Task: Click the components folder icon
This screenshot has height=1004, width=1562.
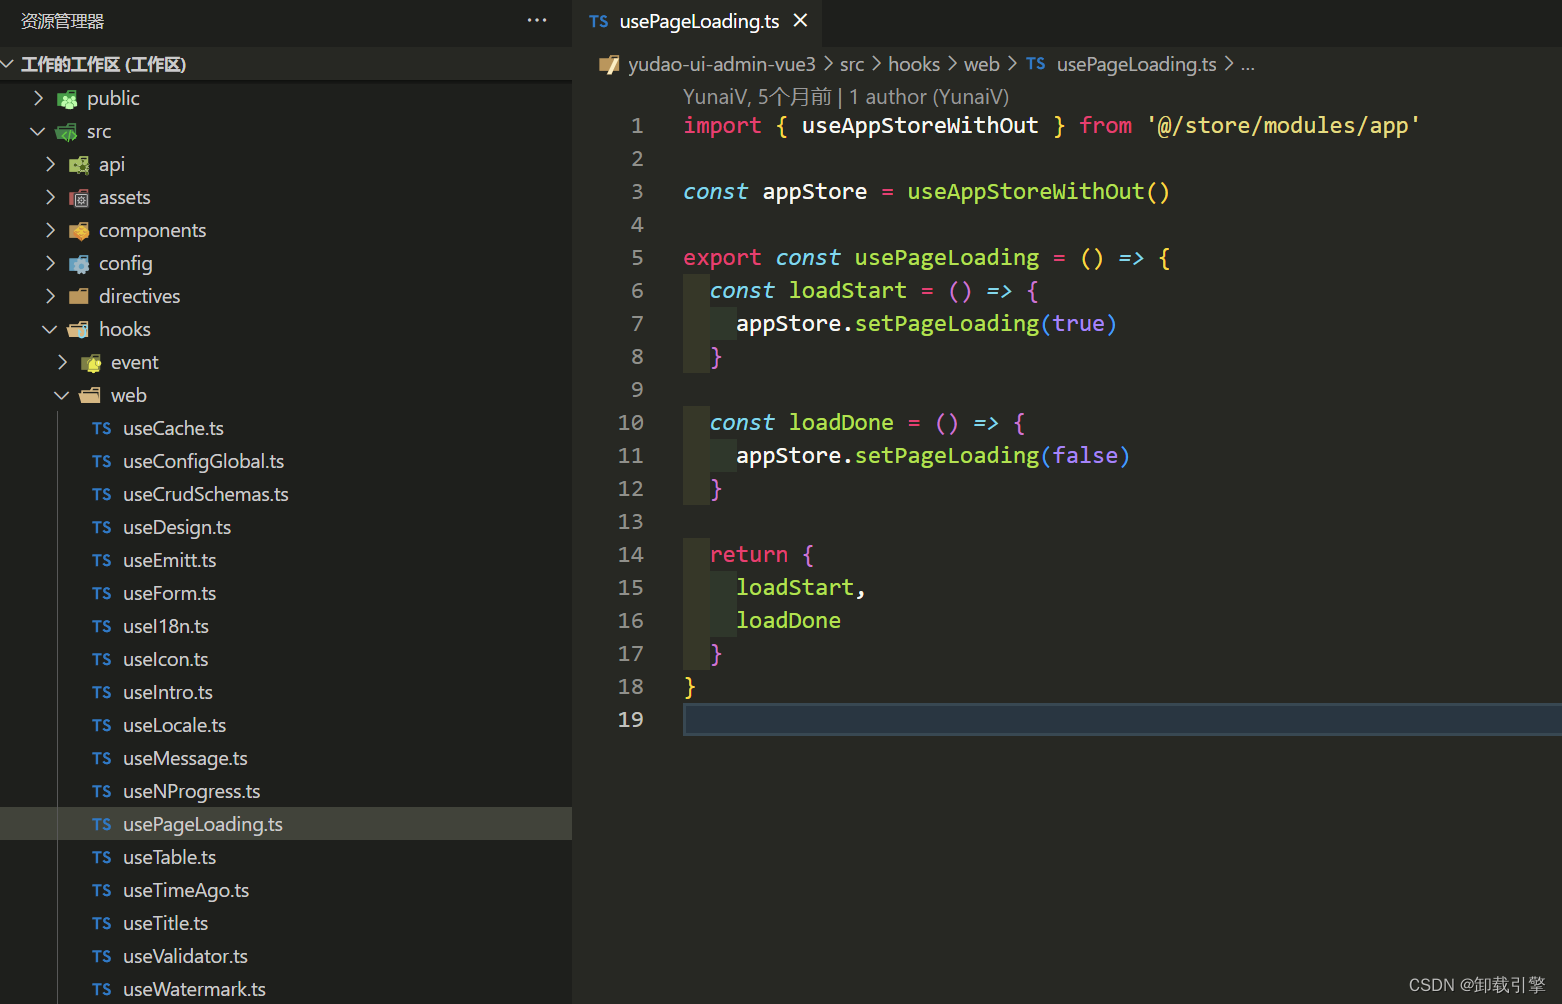Action: tap(79, 231)
